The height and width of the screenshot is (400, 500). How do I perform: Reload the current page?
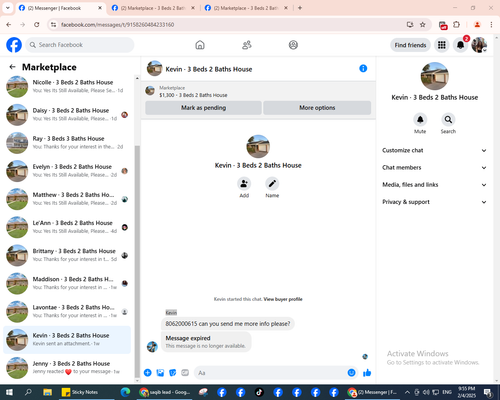click(37, 25)
